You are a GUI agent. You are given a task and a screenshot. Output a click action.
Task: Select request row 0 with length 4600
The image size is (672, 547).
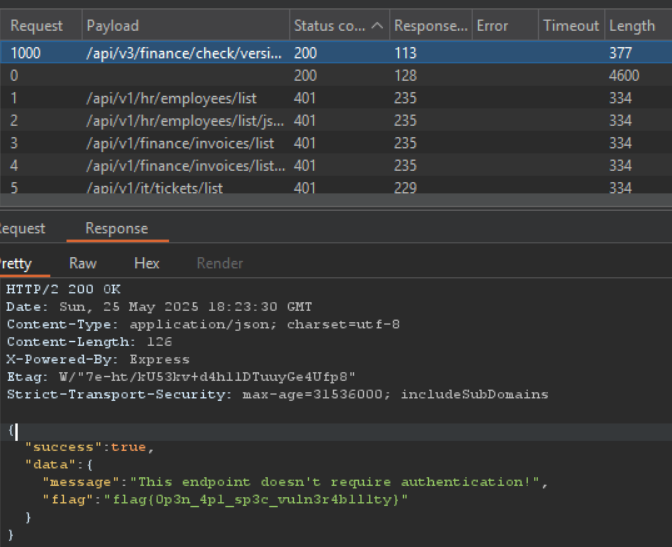336,75
